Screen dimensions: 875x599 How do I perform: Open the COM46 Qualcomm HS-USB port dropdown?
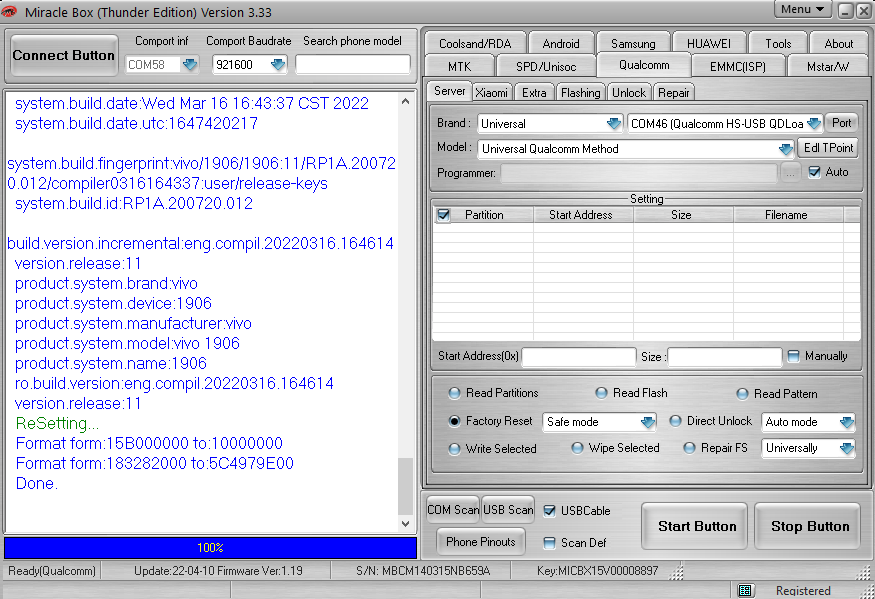(x=814, y=123)
